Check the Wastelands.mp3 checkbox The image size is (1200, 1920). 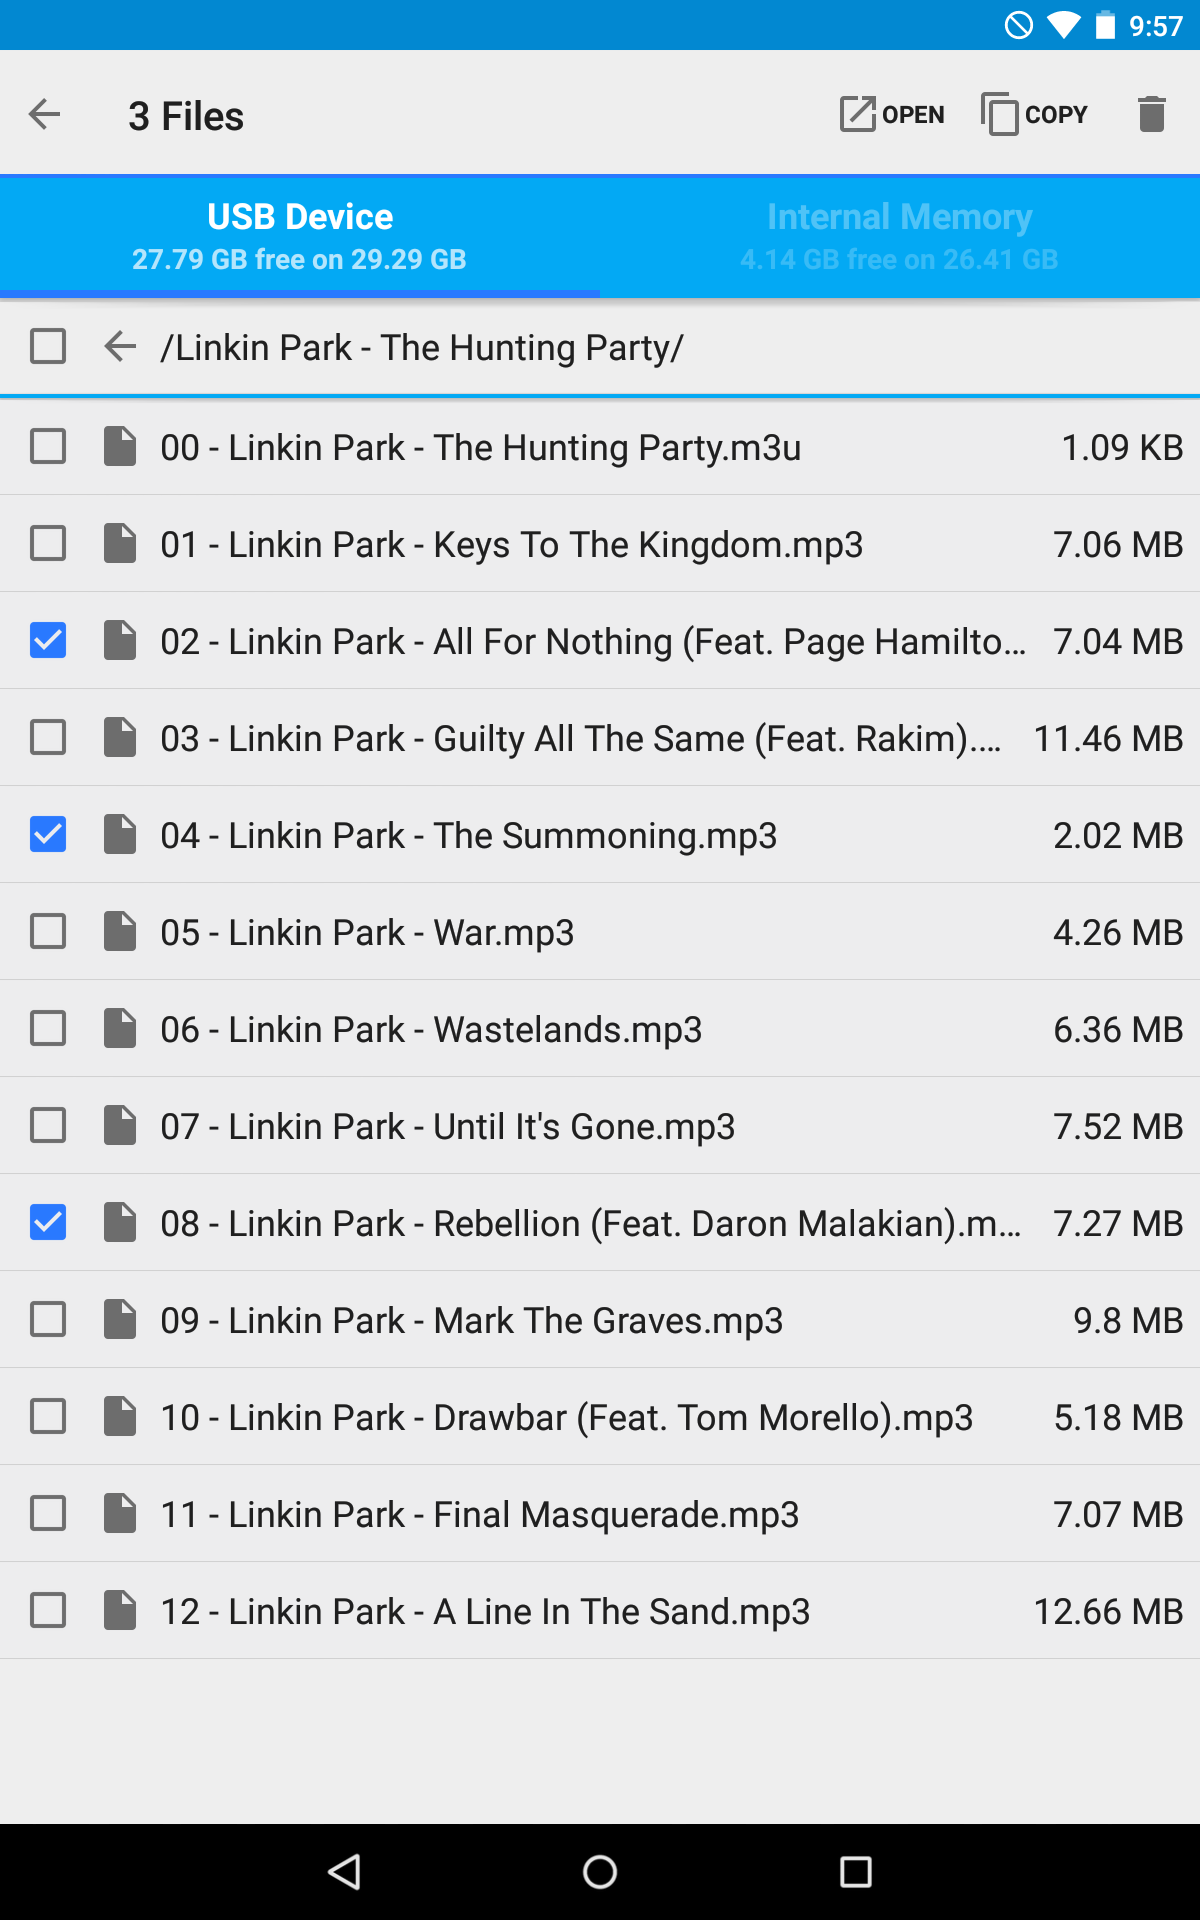(x=48, y=1029)
